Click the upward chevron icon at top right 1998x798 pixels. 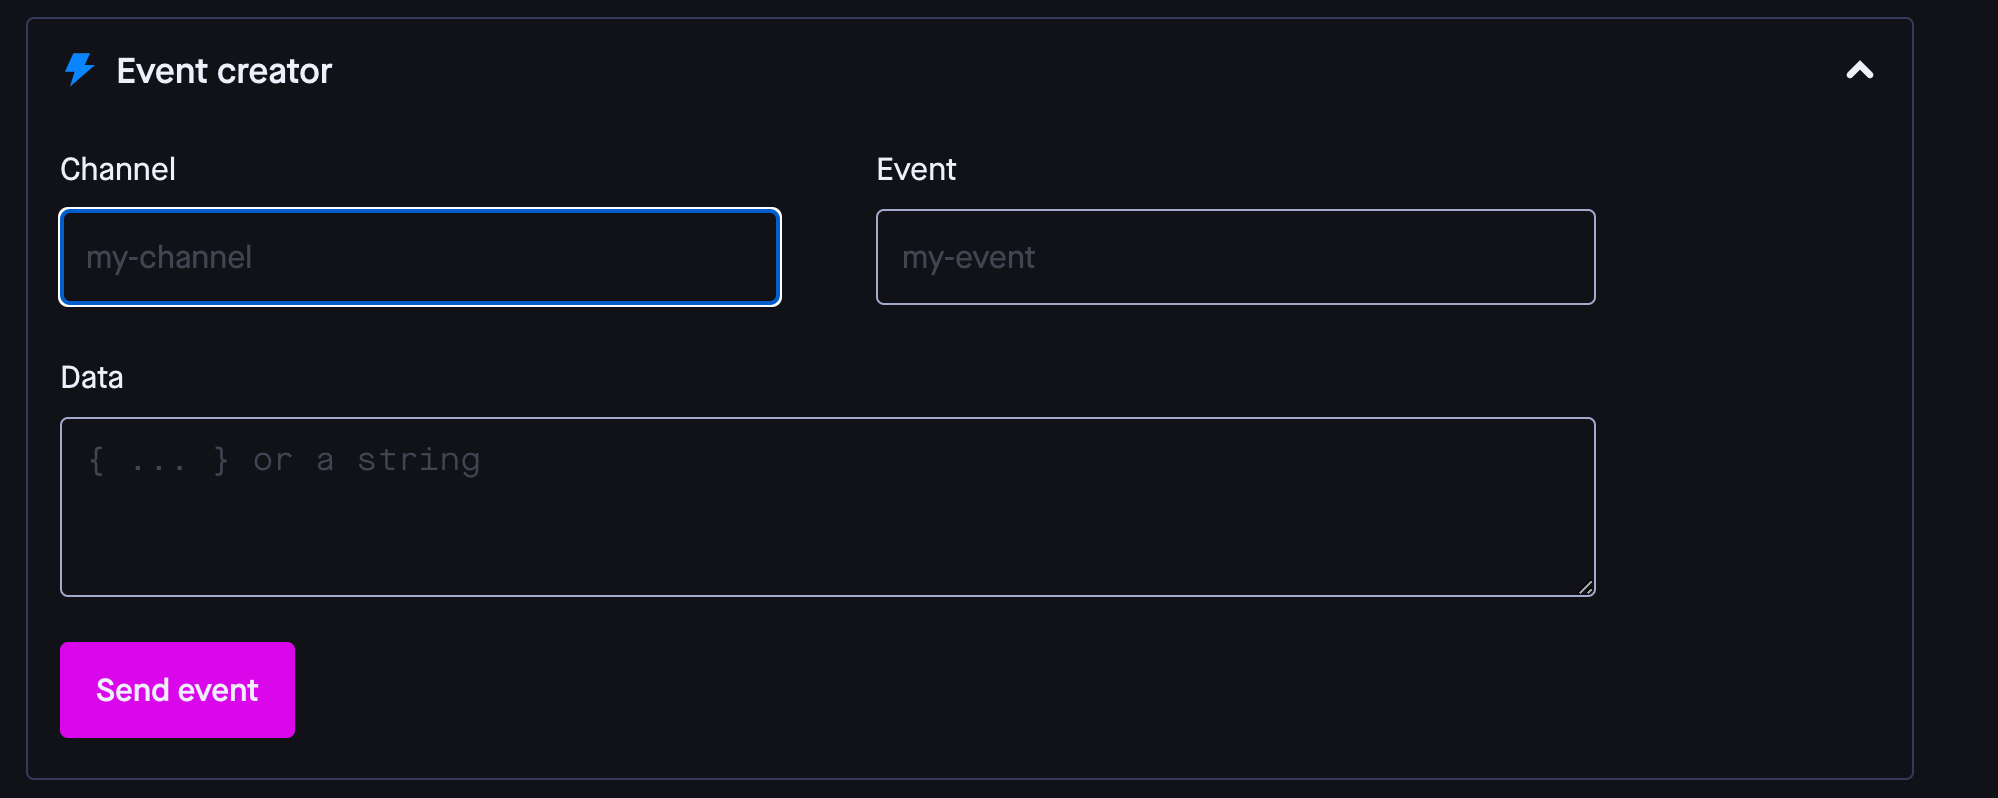point(1859,70)
